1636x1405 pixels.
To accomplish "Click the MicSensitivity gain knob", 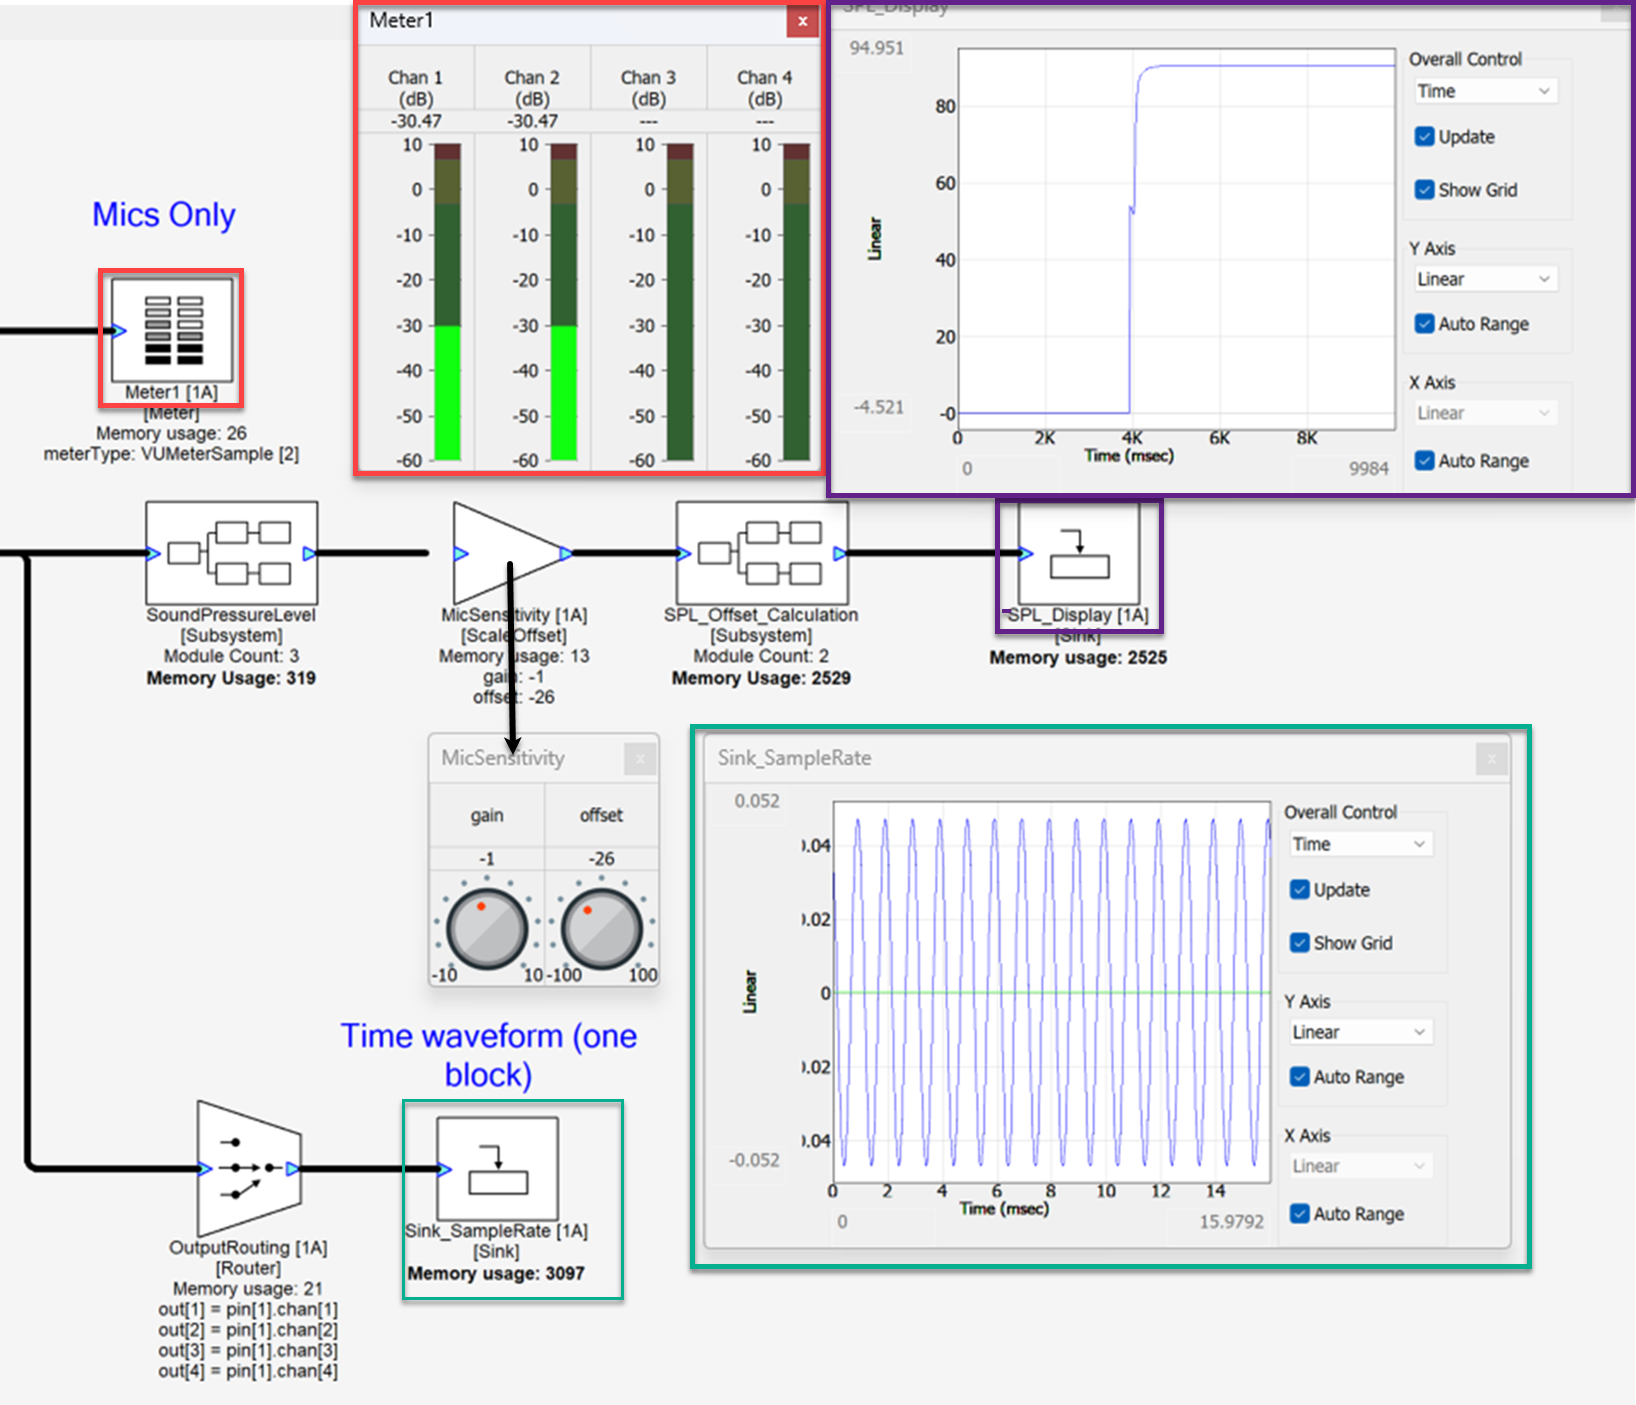I will click(x=487, y=929).
